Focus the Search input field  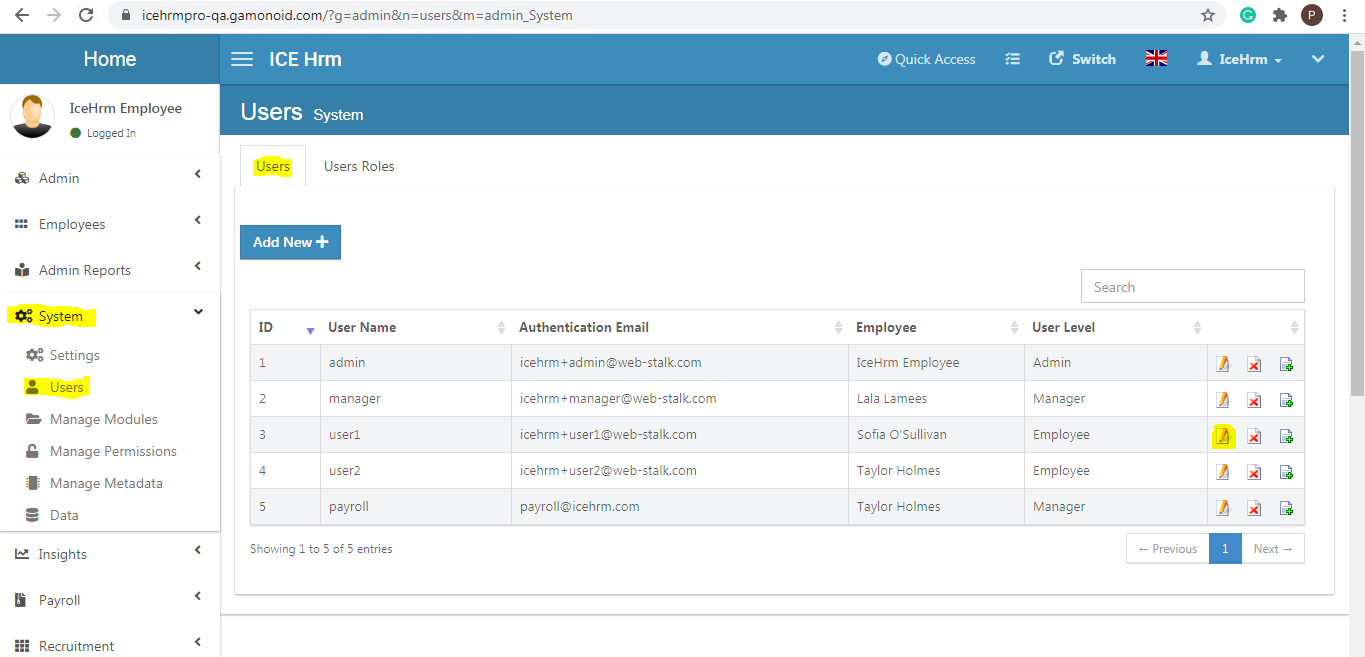click(x=1193, y=286)
